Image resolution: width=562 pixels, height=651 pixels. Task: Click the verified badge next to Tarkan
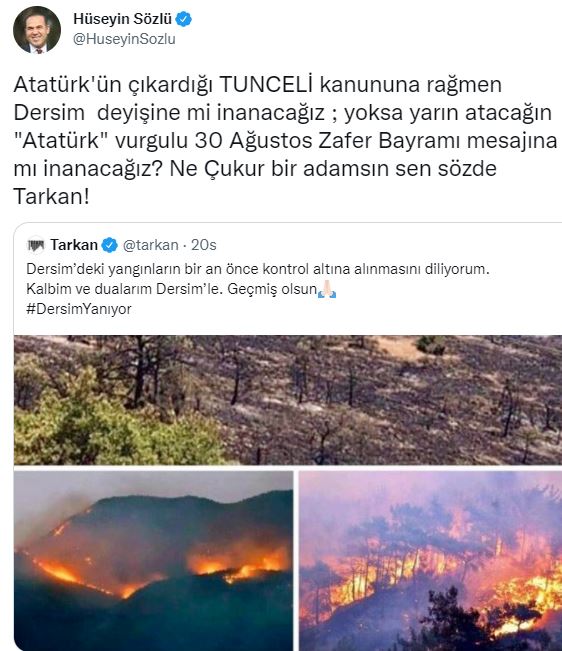110,245
